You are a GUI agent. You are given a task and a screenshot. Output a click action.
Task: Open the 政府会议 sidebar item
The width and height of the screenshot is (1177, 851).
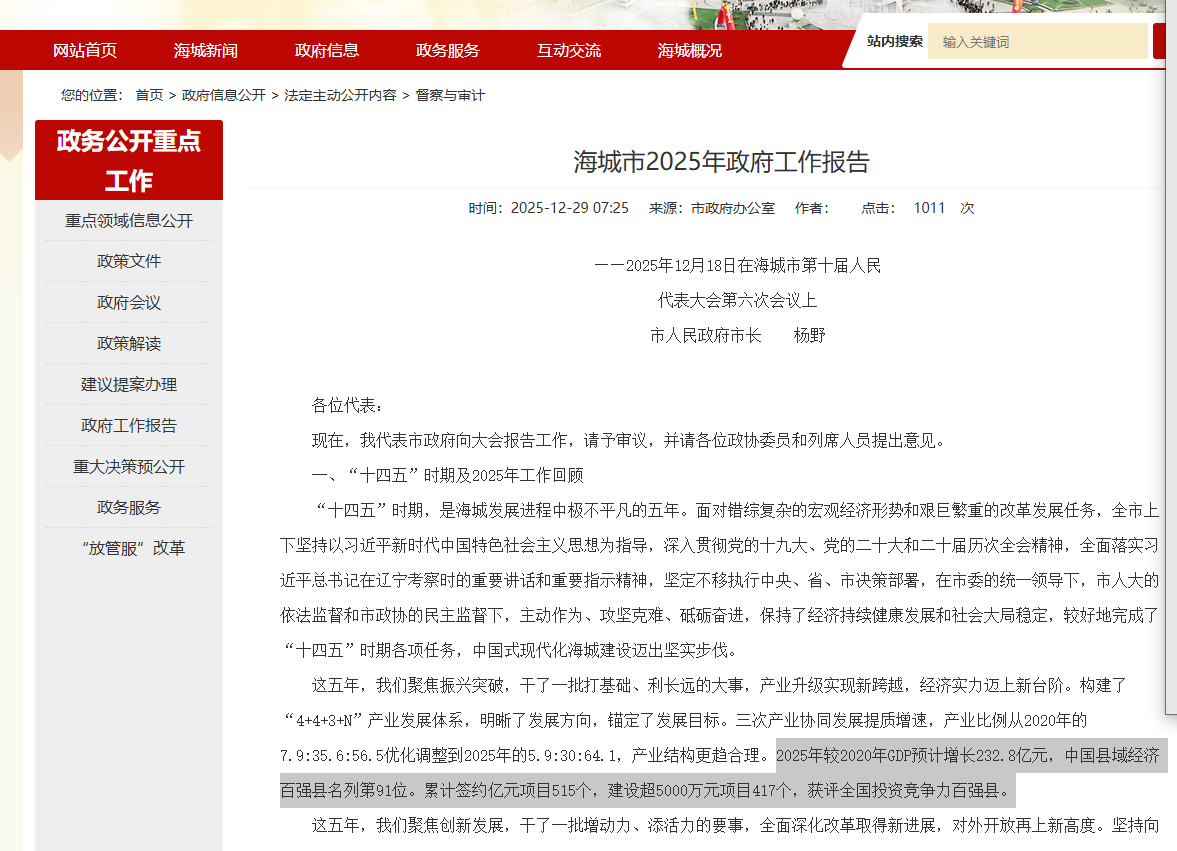tap(129, 303)
